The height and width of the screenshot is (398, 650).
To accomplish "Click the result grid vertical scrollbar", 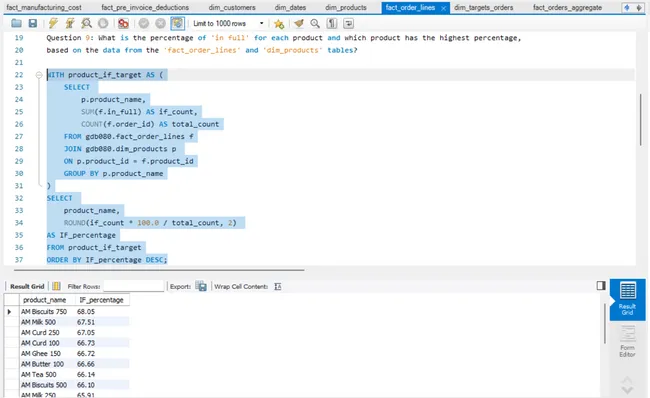I will coord(604,323).
